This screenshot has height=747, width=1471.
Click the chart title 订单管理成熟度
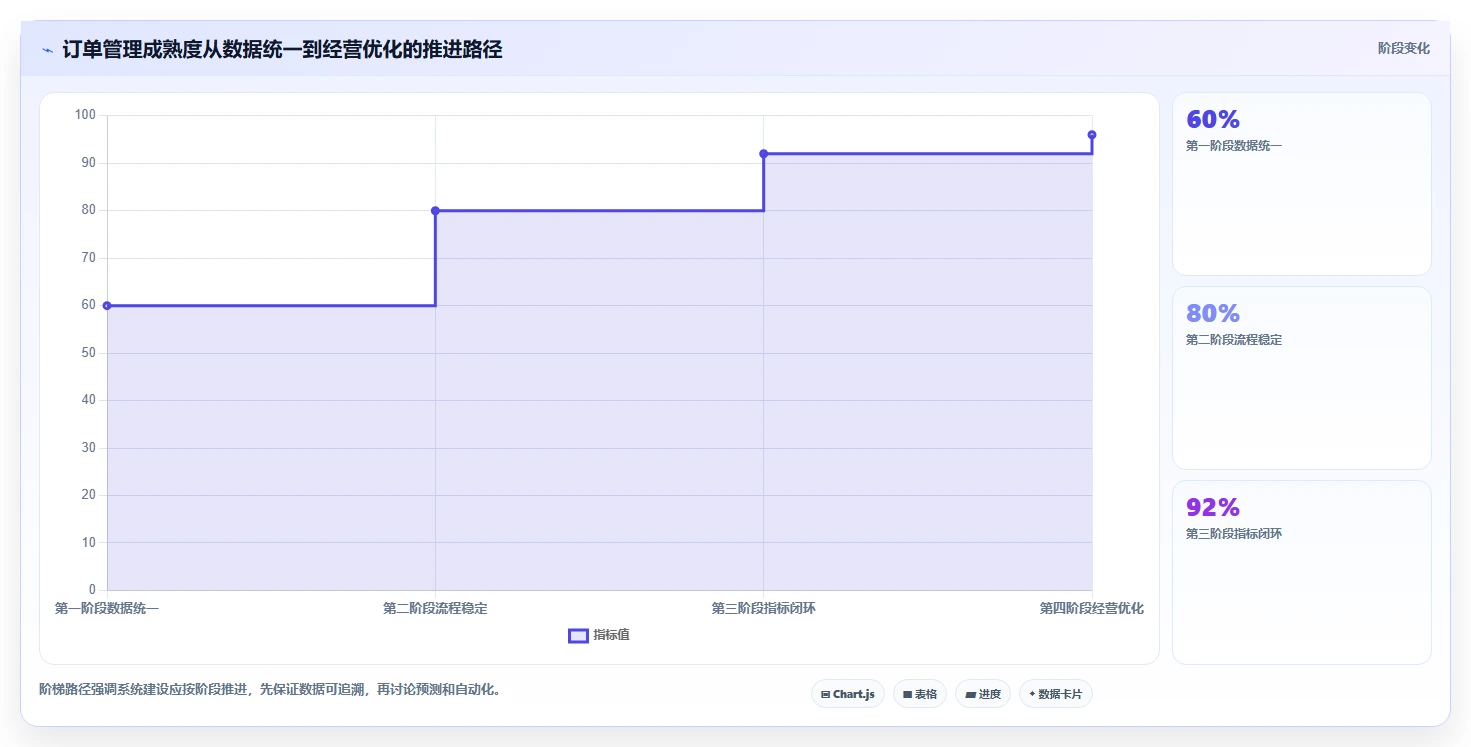click(281, 49)
